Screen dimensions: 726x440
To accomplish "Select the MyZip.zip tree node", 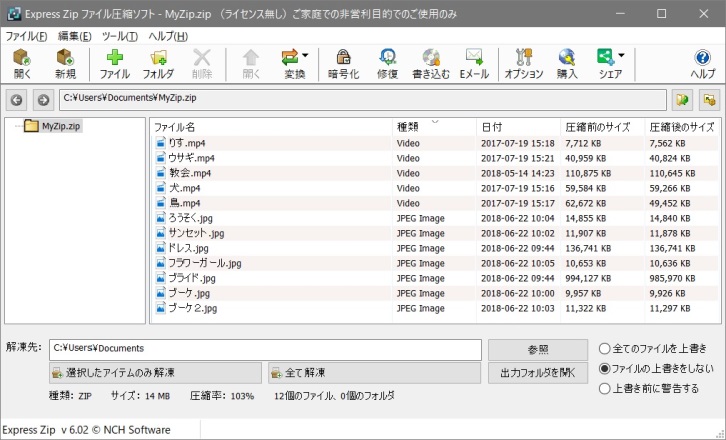I will [61, 126].
